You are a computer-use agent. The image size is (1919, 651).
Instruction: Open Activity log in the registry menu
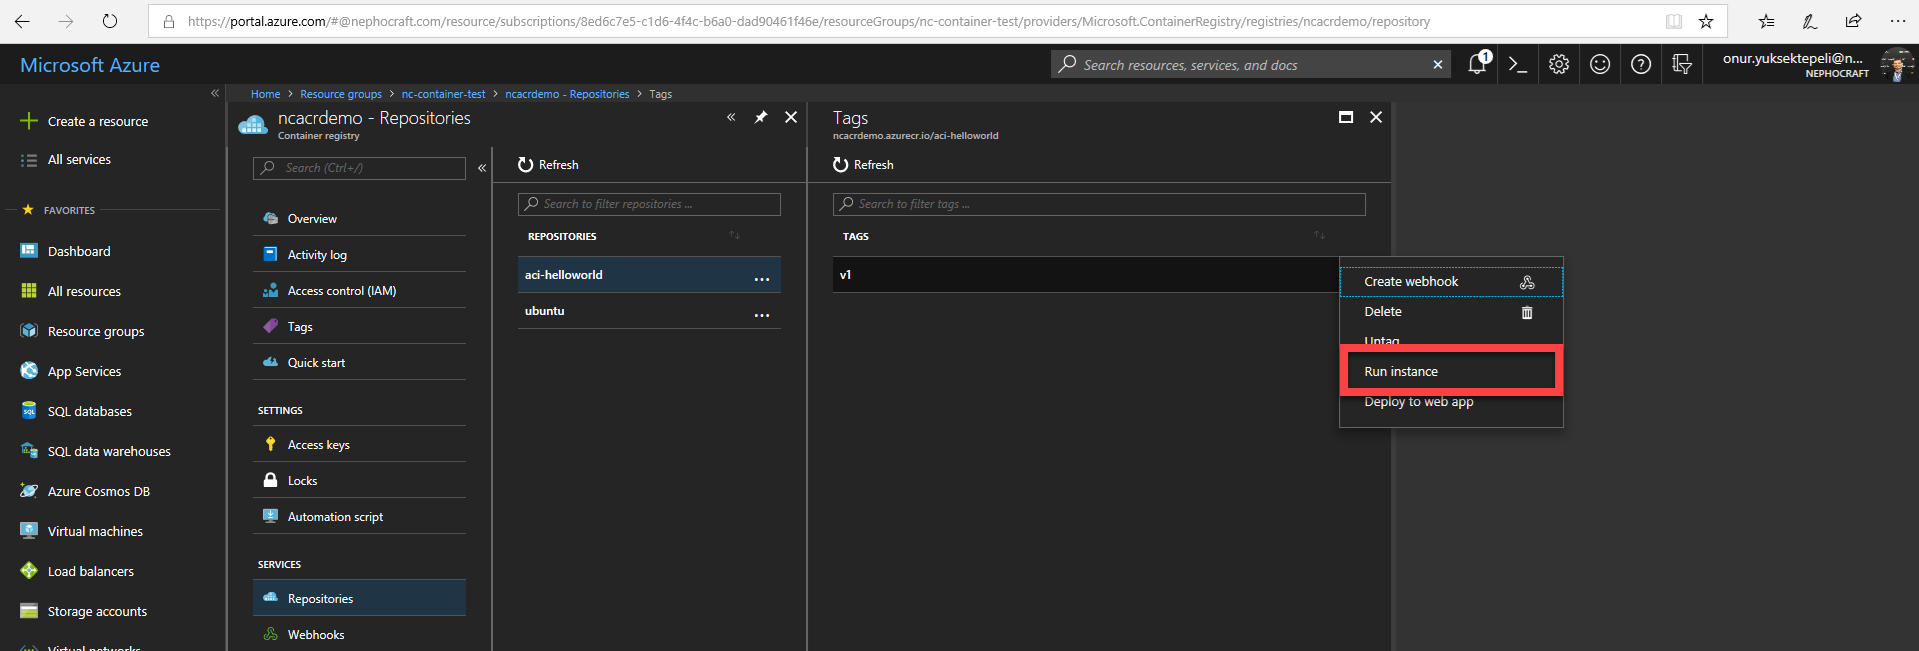pyautogui.click(x=359, y=255)
